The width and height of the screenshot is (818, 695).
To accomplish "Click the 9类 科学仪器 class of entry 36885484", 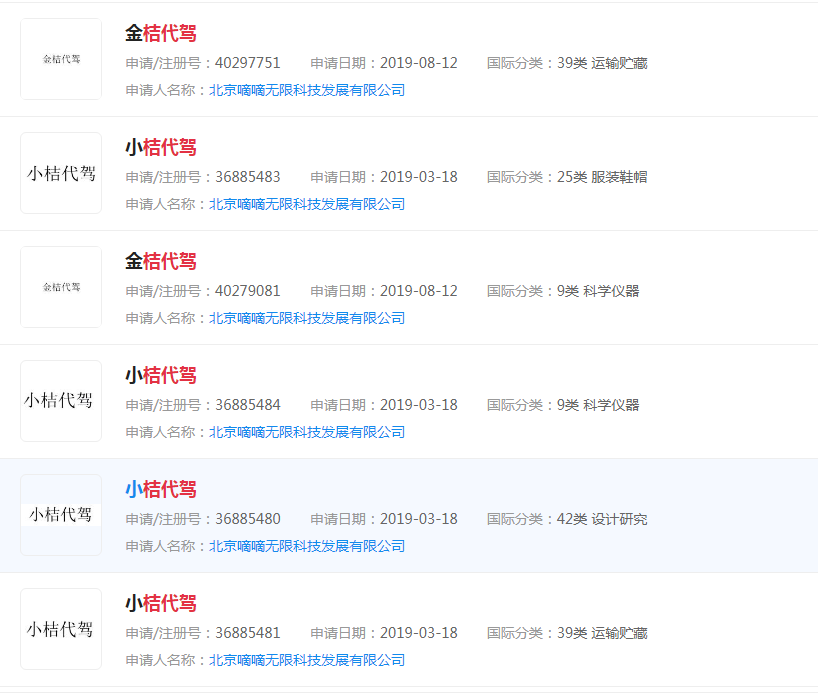I will [598, 405].
